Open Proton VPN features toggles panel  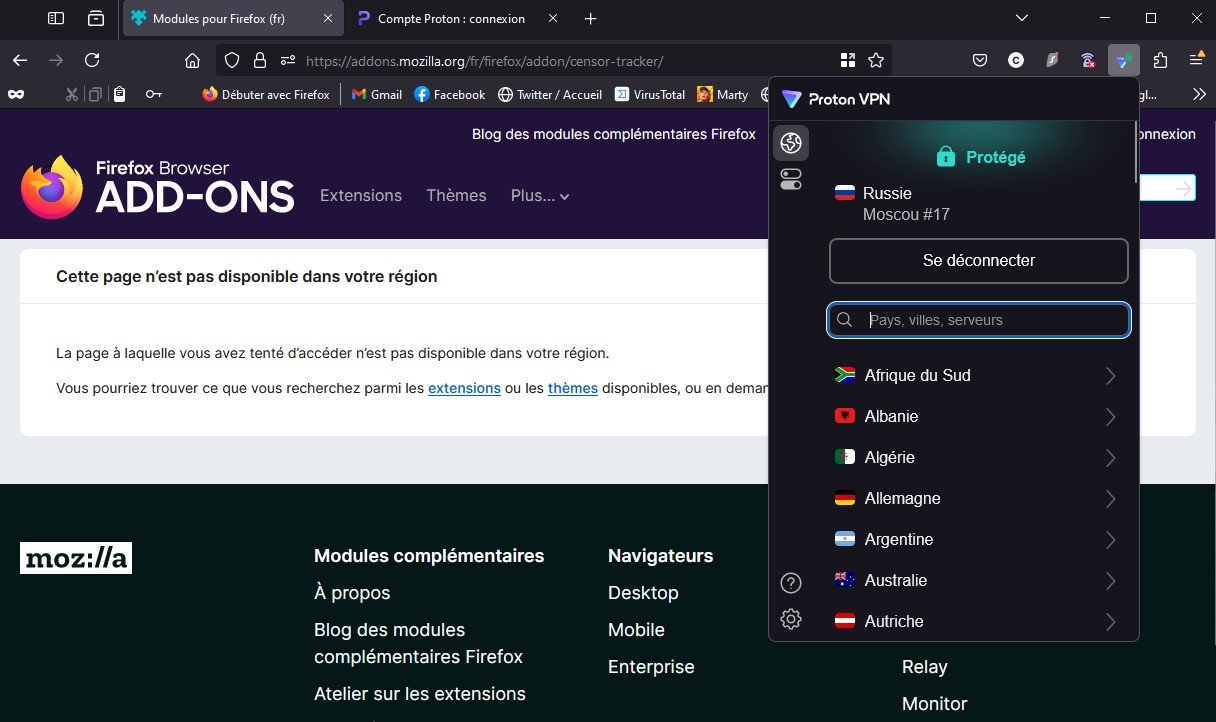coord(791,180)
